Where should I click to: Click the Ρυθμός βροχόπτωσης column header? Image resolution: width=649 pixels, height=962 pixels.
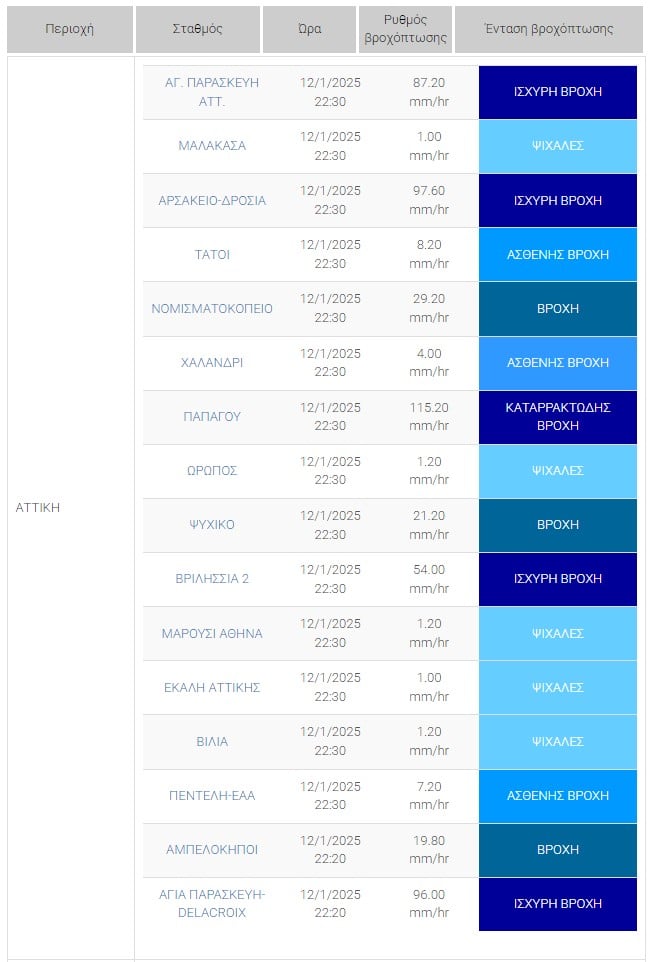click(405, 29)
